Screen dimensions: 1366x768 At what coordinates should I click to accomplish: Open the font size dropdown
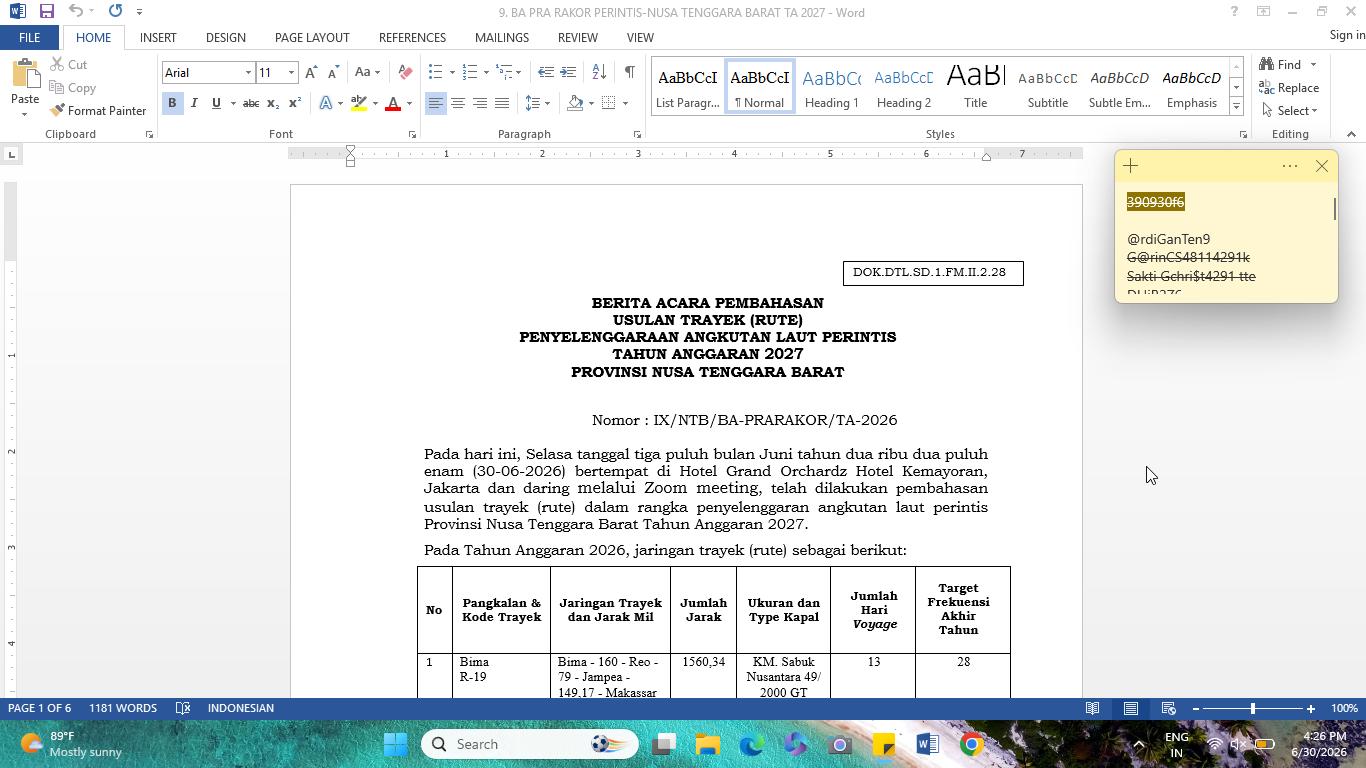pyautogui.click(x=291, y=73)
